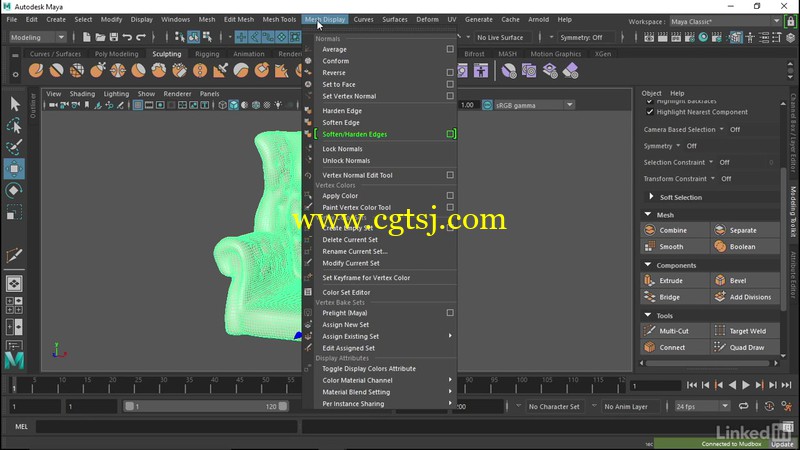Screen dimensions: 800x450
Task: Open the Edit Mesh menu
Action: [239, 19]
